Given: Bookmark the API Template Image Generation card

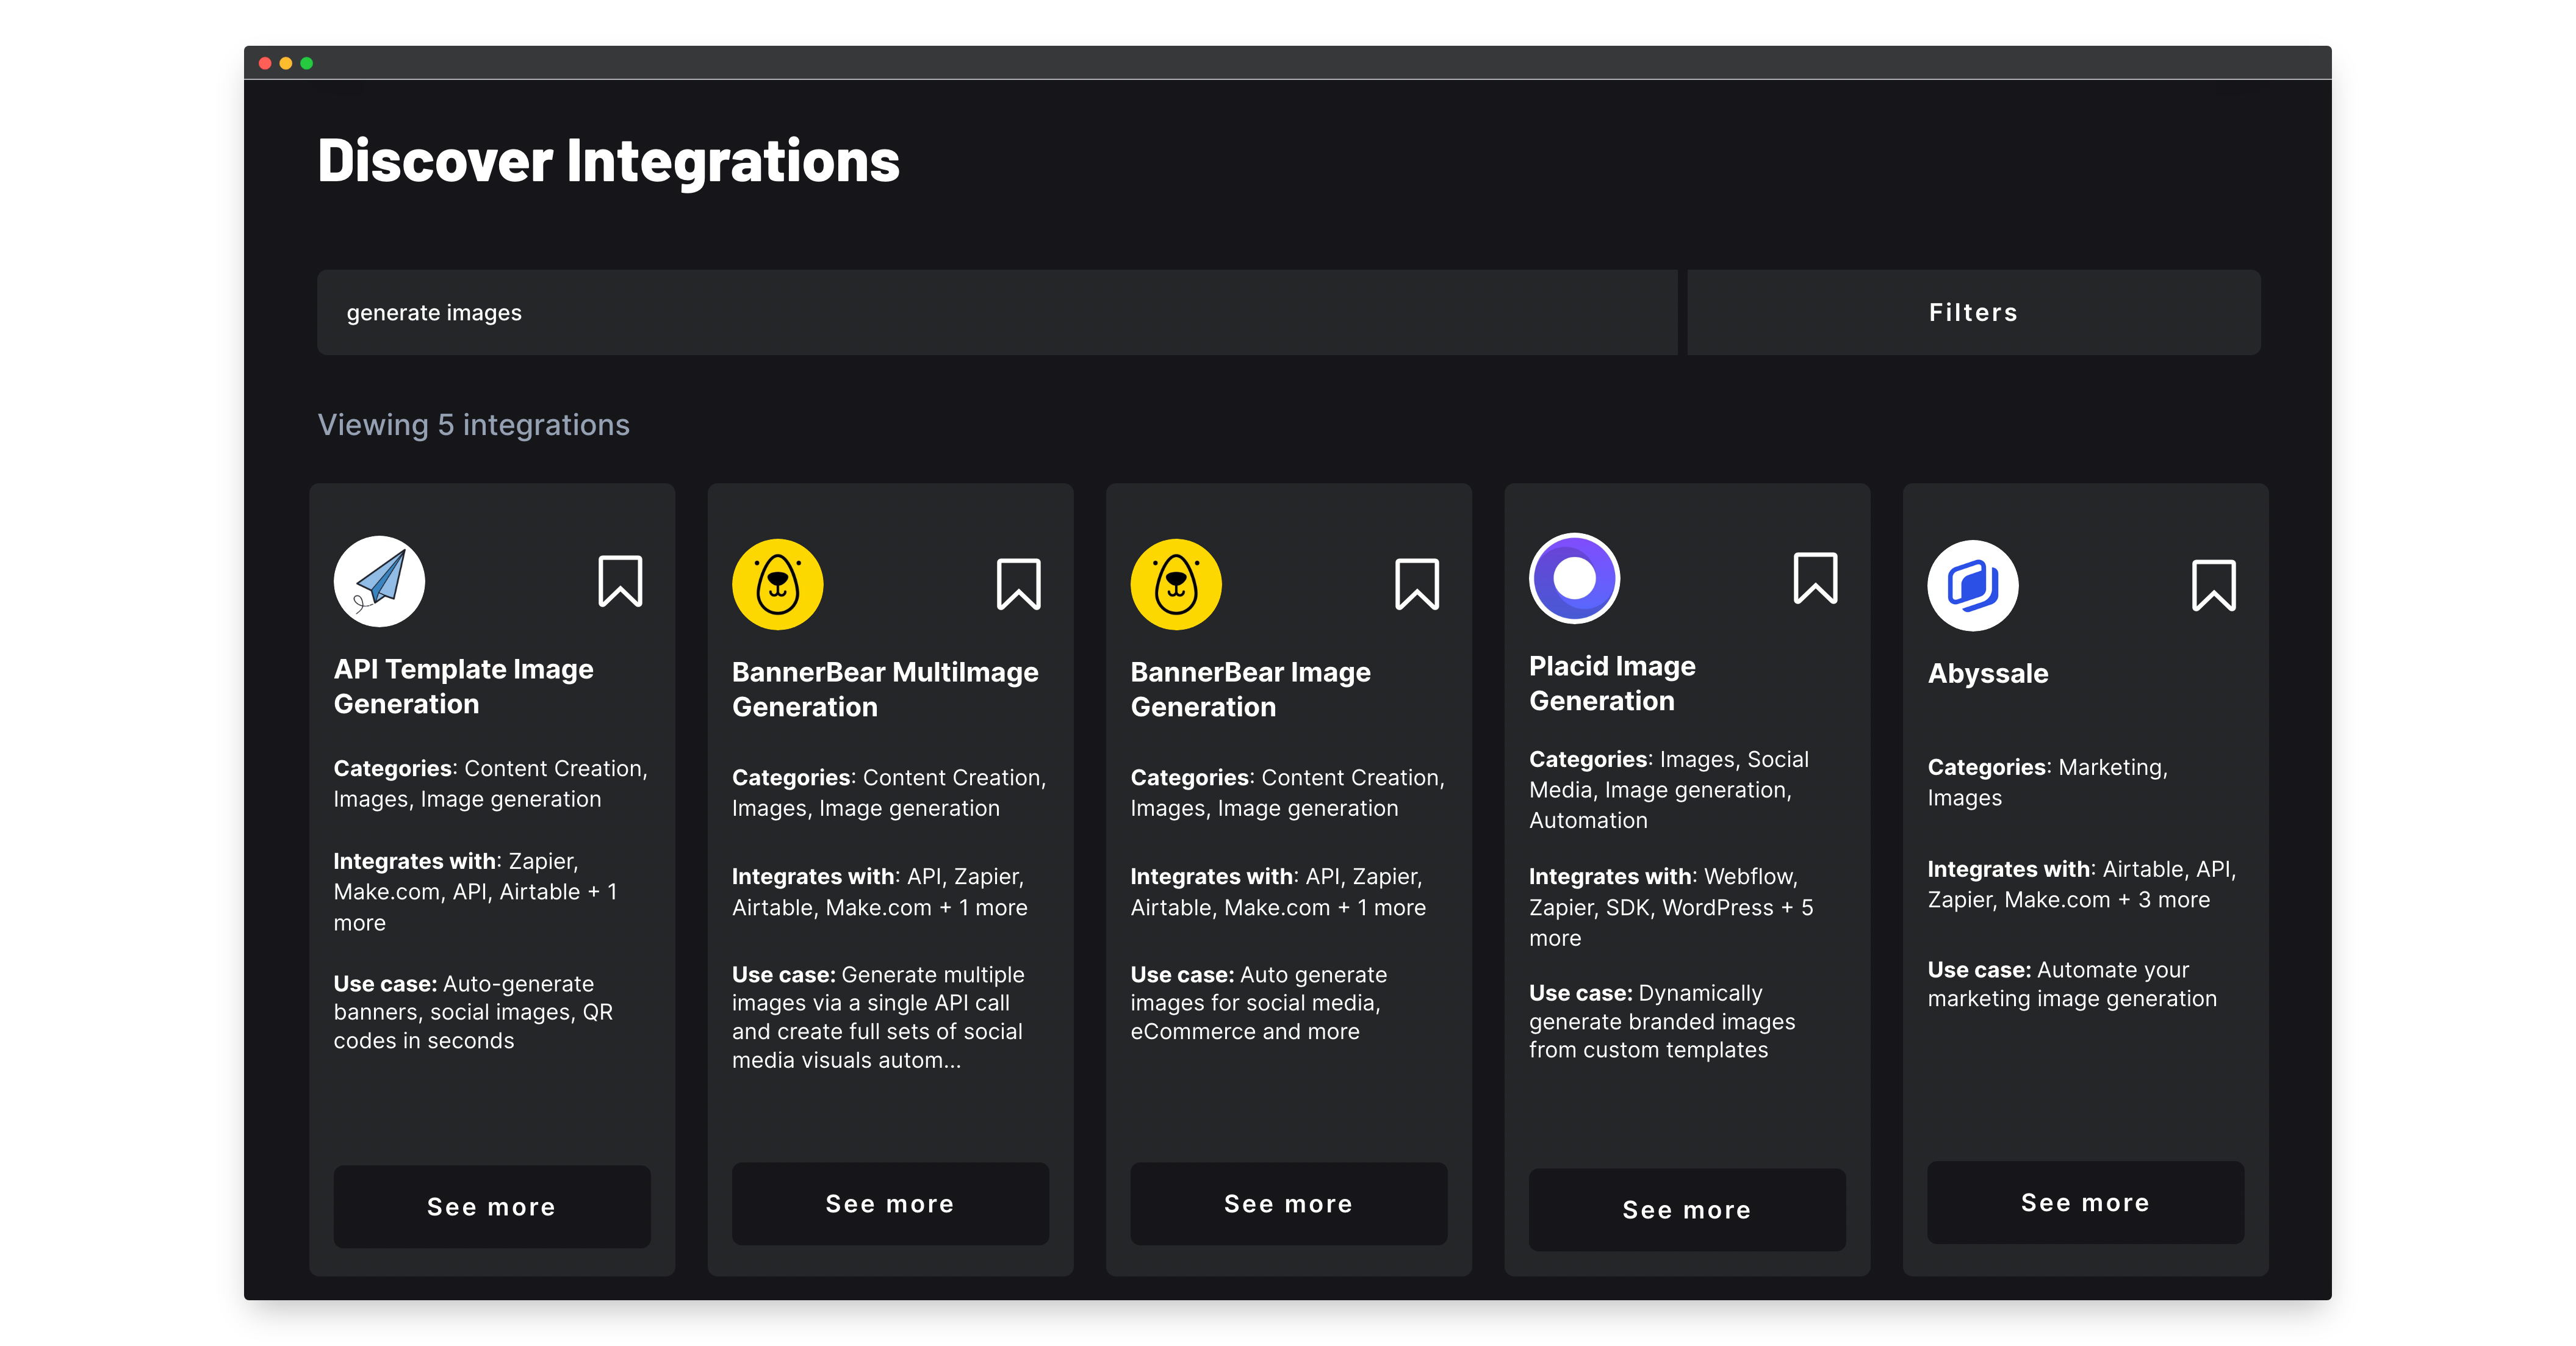Looking at the screenshot, I should pyautogui.click(x=620, y=581).
